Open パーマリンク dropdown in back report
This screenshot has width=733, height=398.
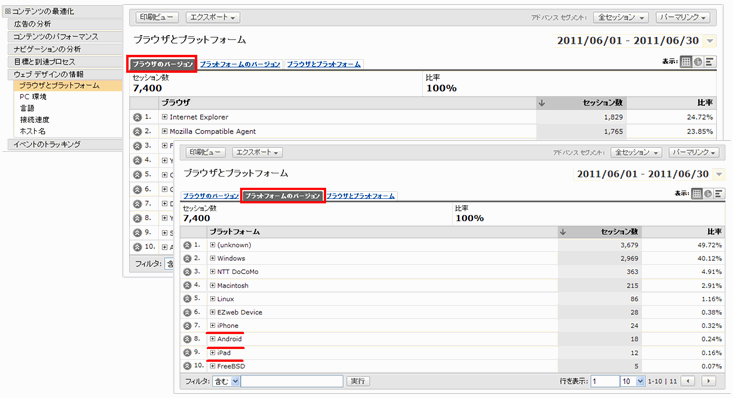pyautogui.click(x=683, y=17)
